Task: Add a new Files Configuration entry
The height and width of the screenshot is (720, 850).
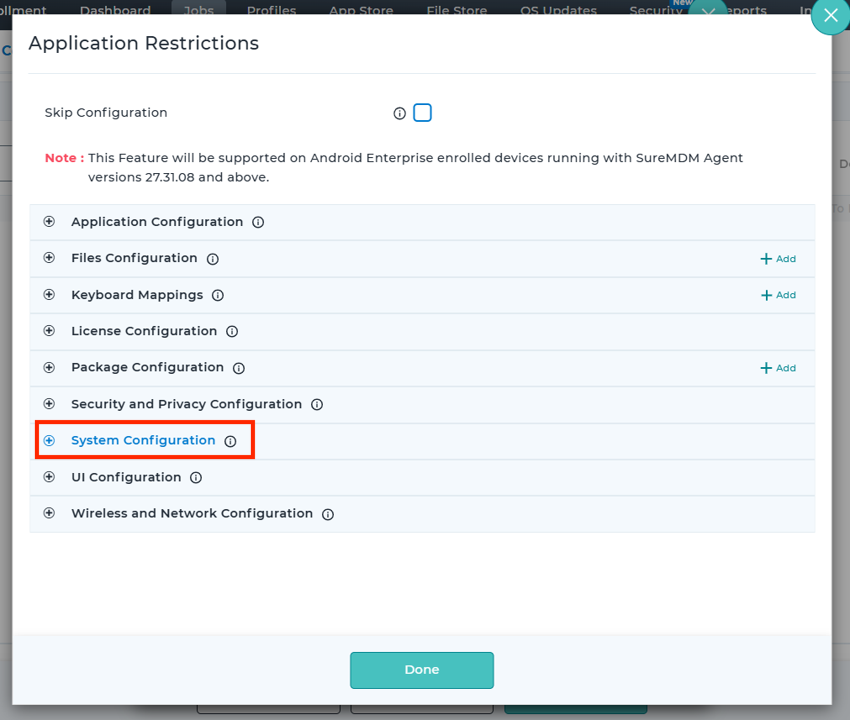Action: pyautogui.click(x=778, y=259)
